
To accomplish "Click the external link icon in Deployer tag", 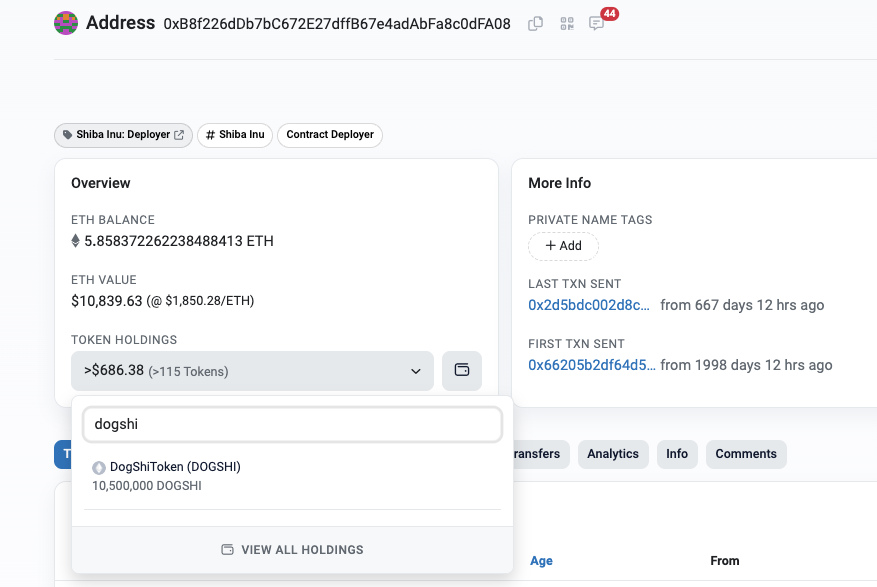I will pos(179,135).
